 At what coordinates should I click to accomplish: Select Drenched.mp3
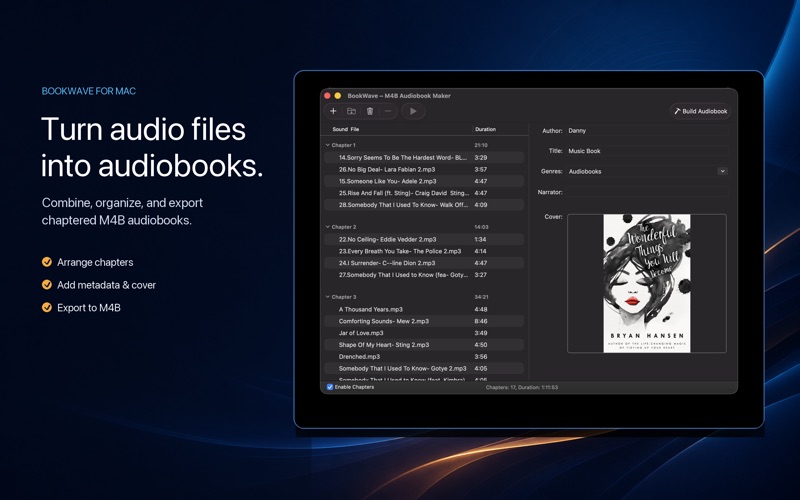[x=424, y=357]
